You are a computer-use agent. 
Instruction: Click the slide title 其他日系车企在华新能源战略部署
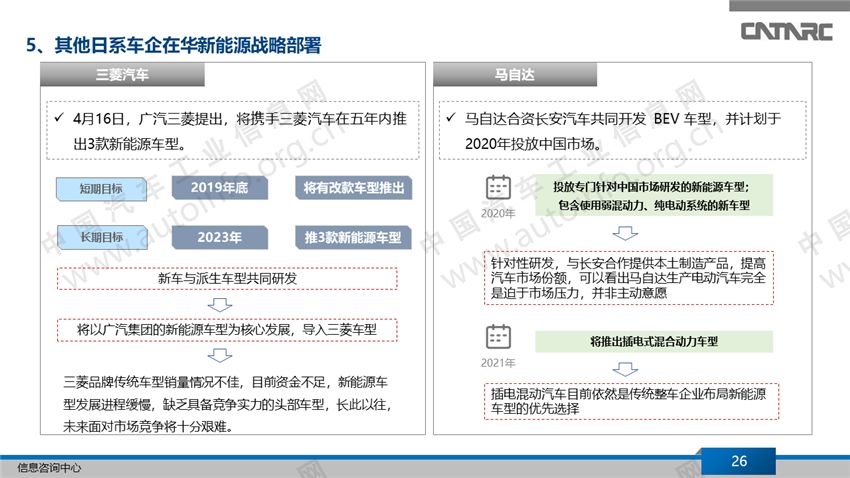(188, 45)
